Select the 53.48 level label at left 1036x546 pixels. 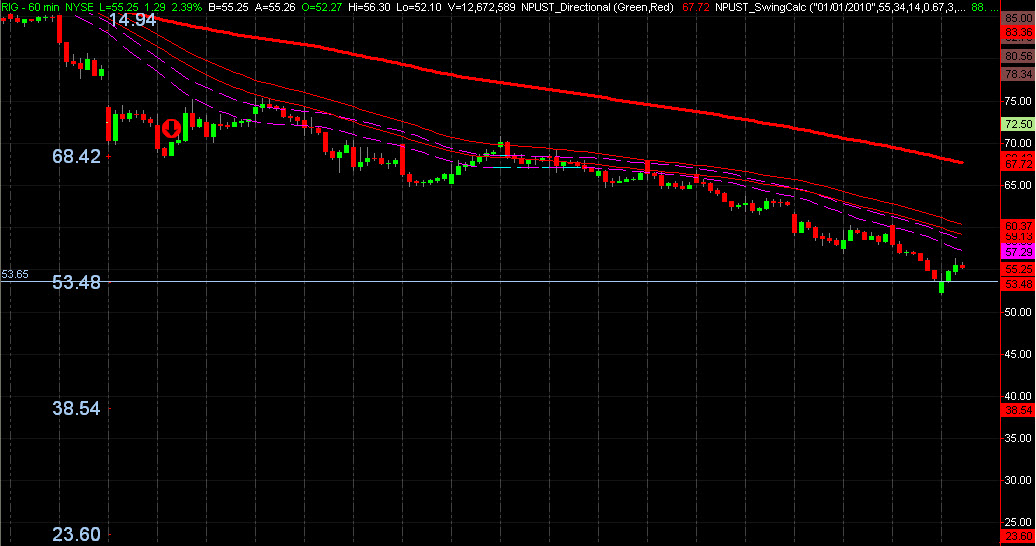click(x=77, y=283)
